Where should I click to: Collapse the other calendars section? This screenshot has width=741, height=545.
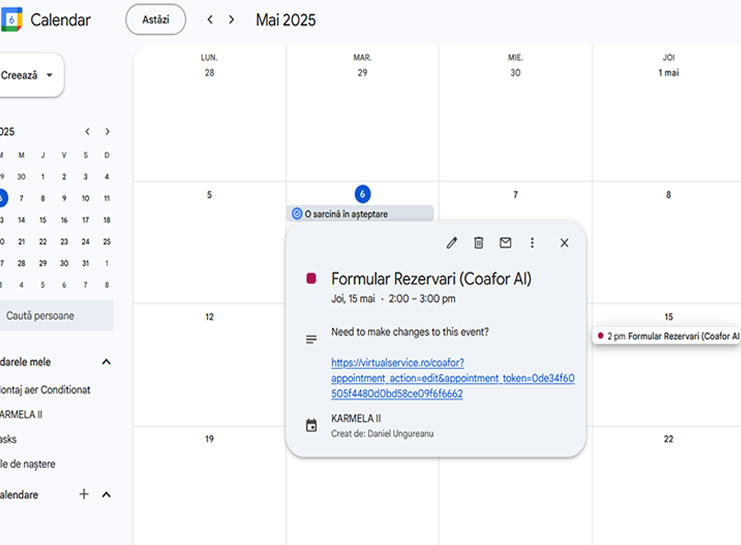pos(107,494)
